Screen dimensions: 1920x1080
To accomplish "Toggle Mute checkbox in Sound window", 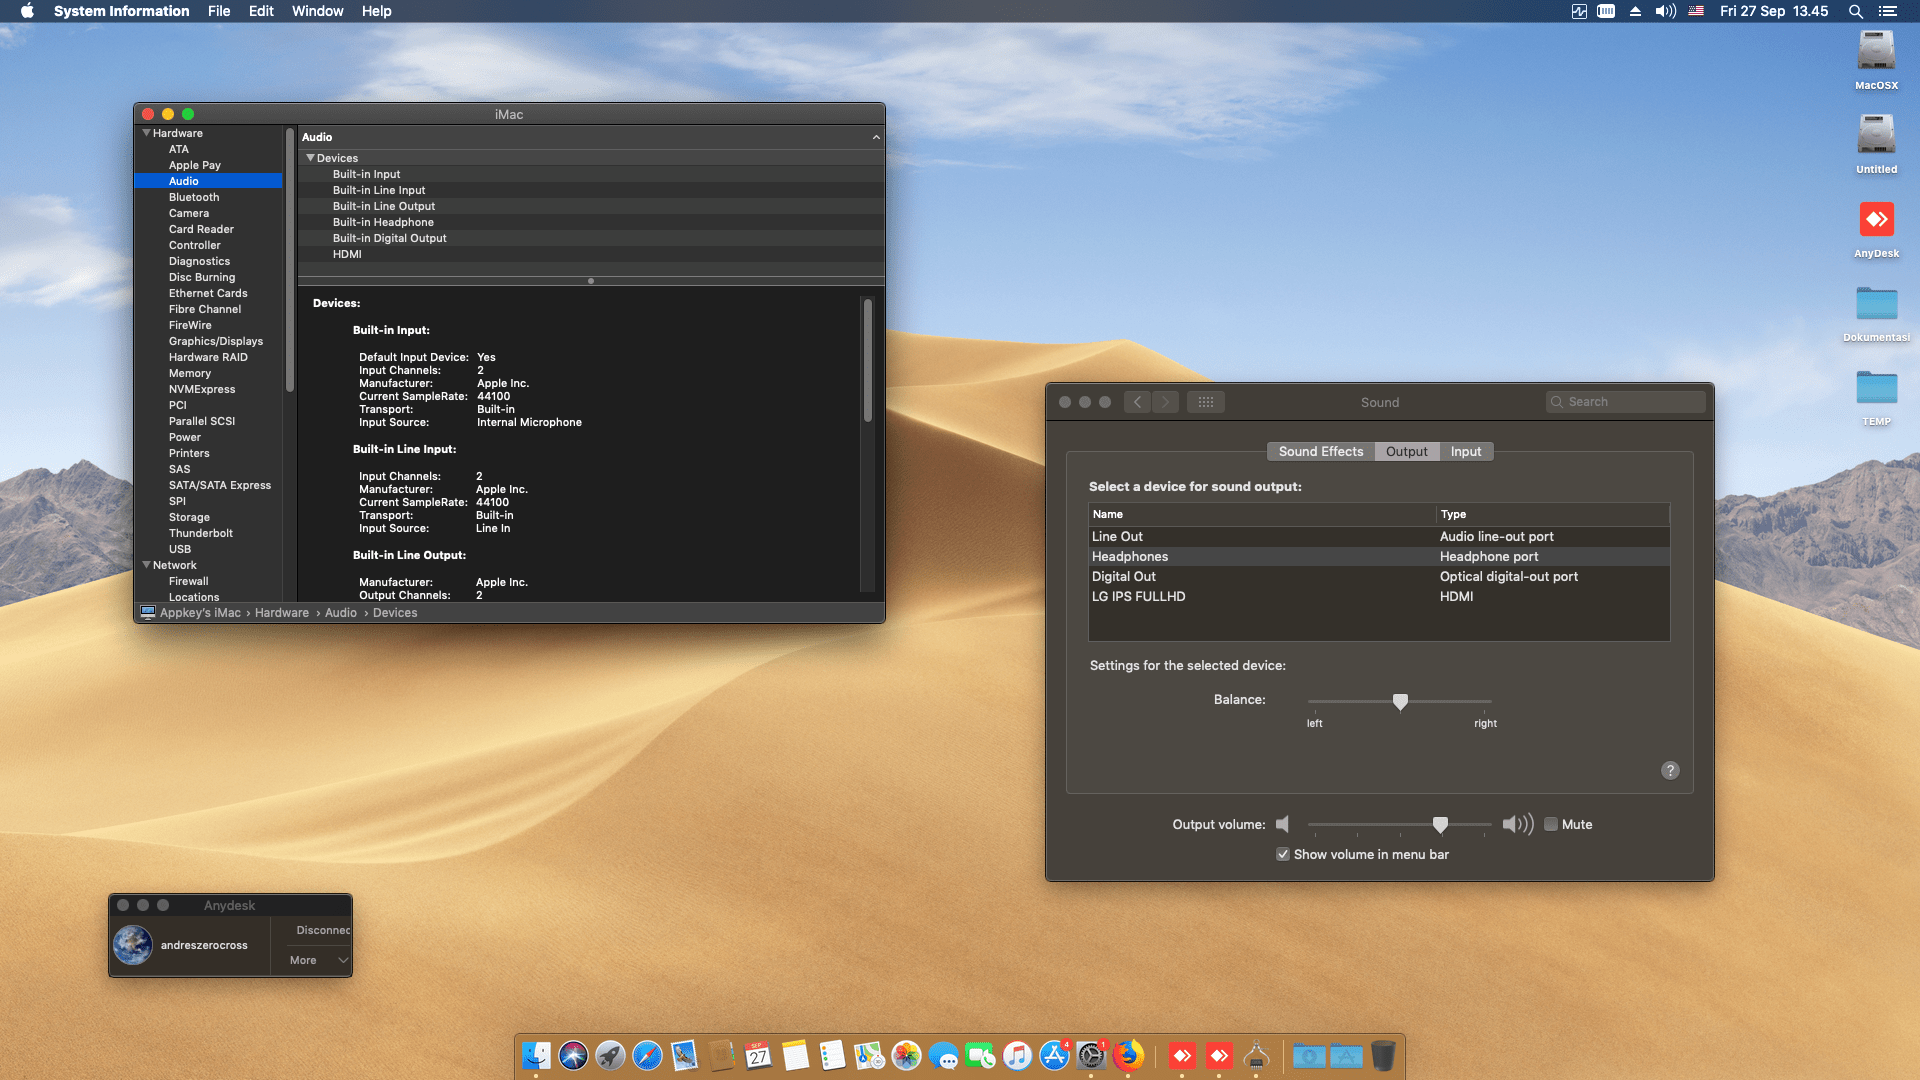I will tap(1551, 825).
